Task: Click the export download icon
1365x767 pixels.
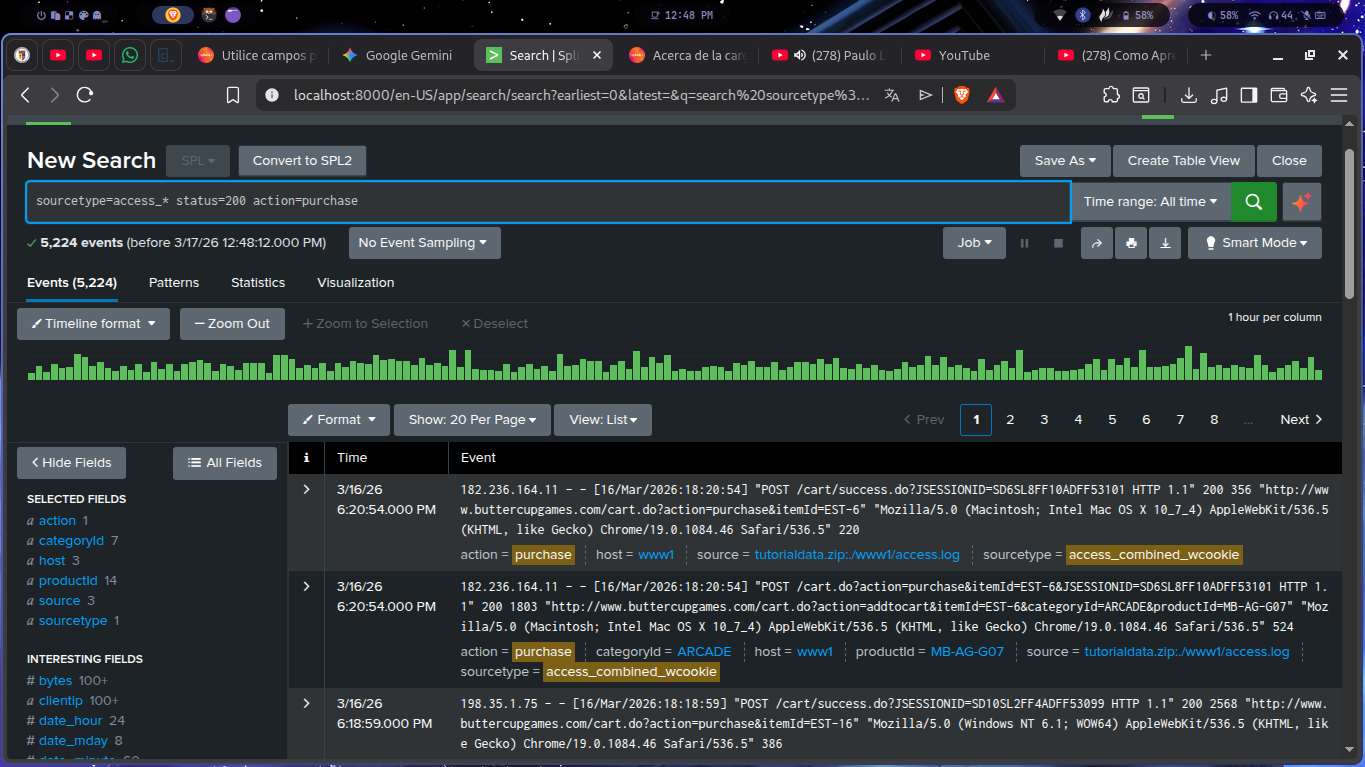Action: point(1165,243)
